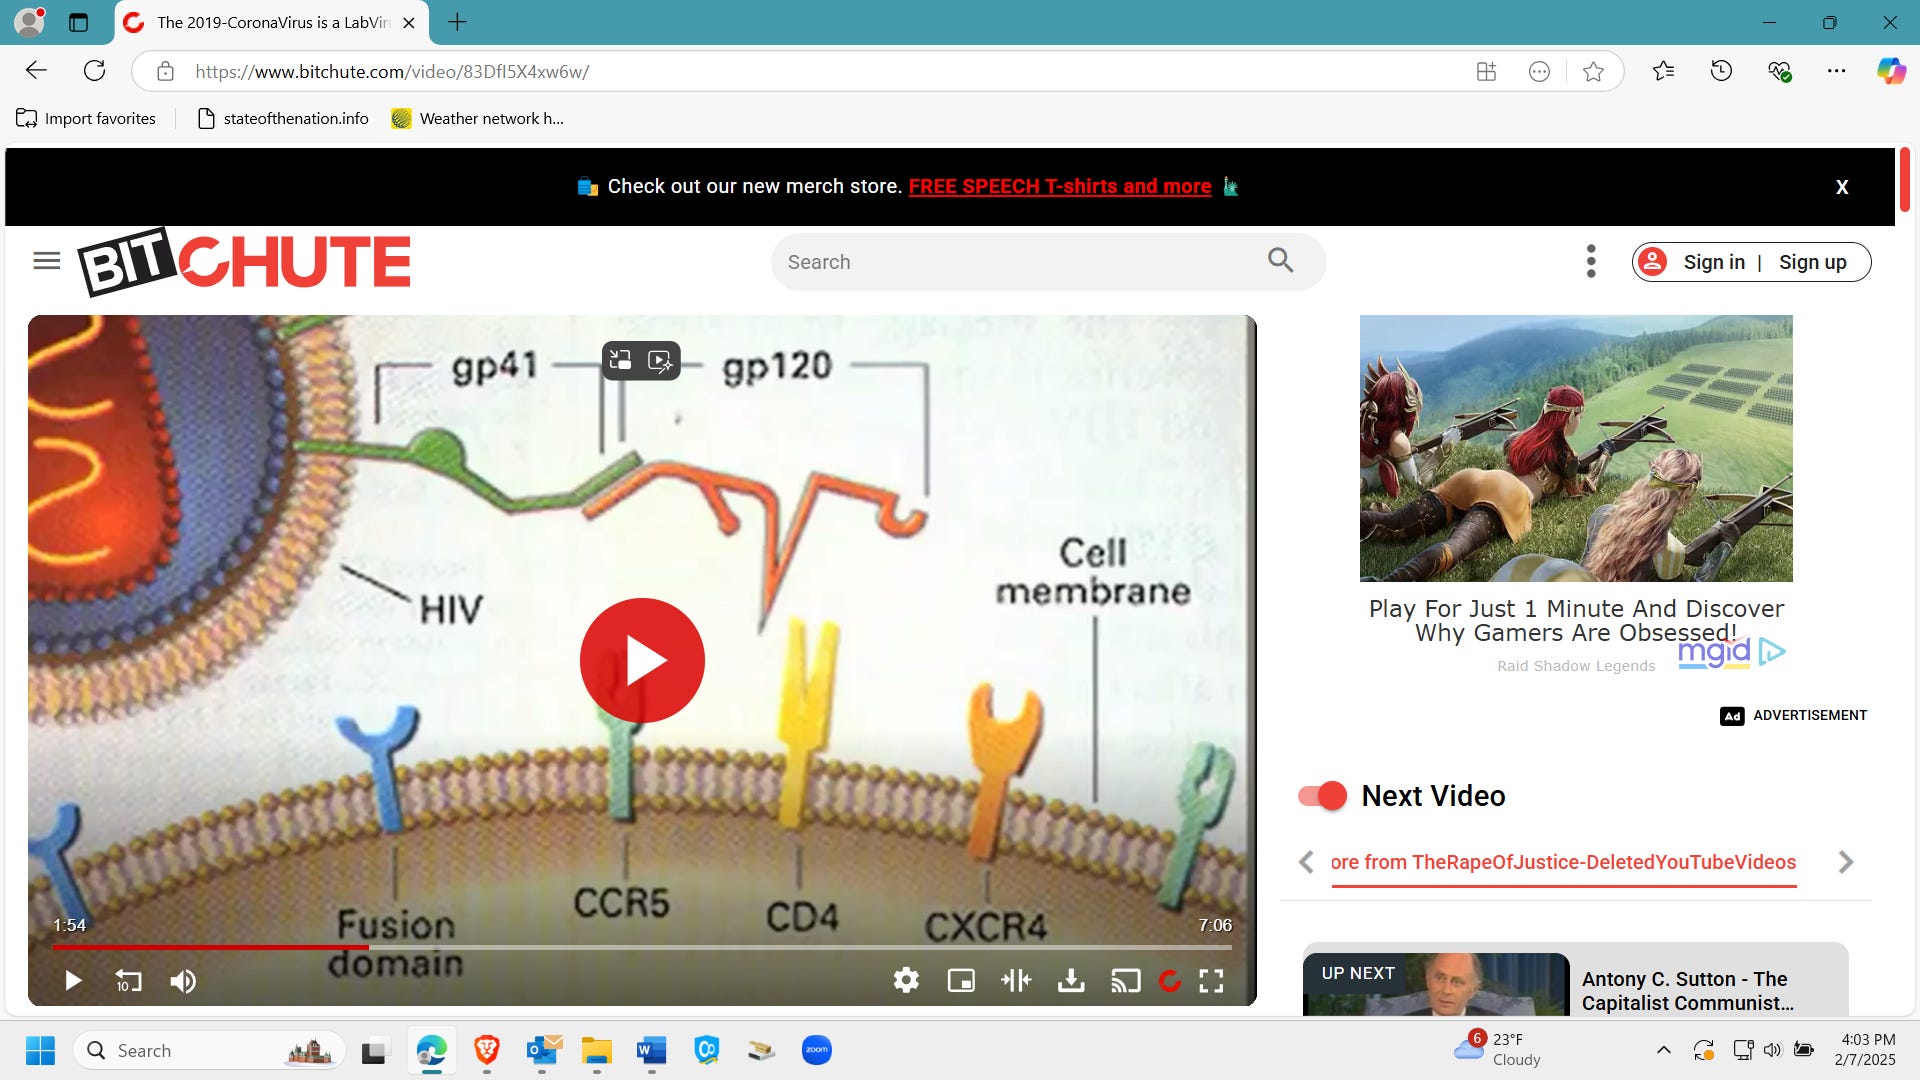Cast the video to a device
The width and height of the screenshot is (1920, 1080).
coord(1126,981)
